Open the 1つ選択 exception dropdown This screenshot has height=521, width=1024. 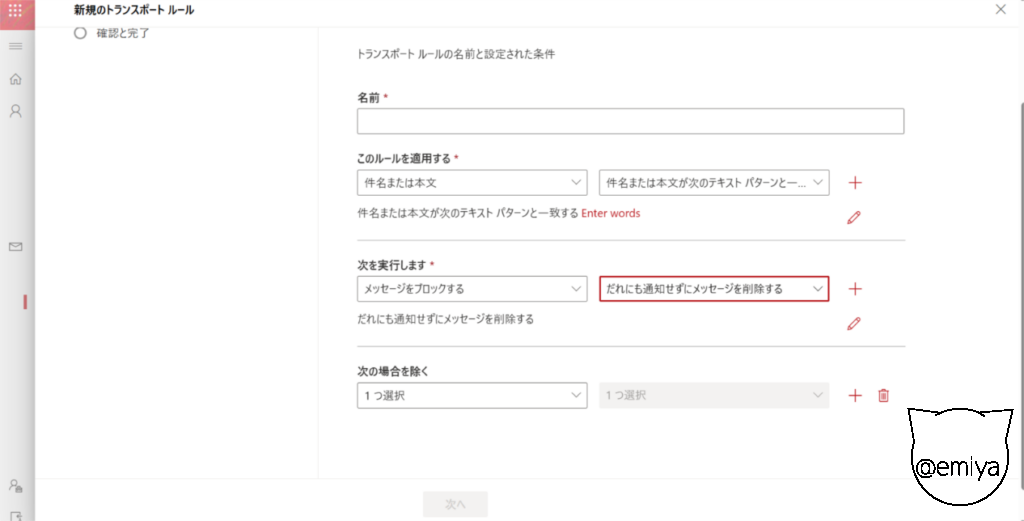pyautogui.click(x=471, y=396)
